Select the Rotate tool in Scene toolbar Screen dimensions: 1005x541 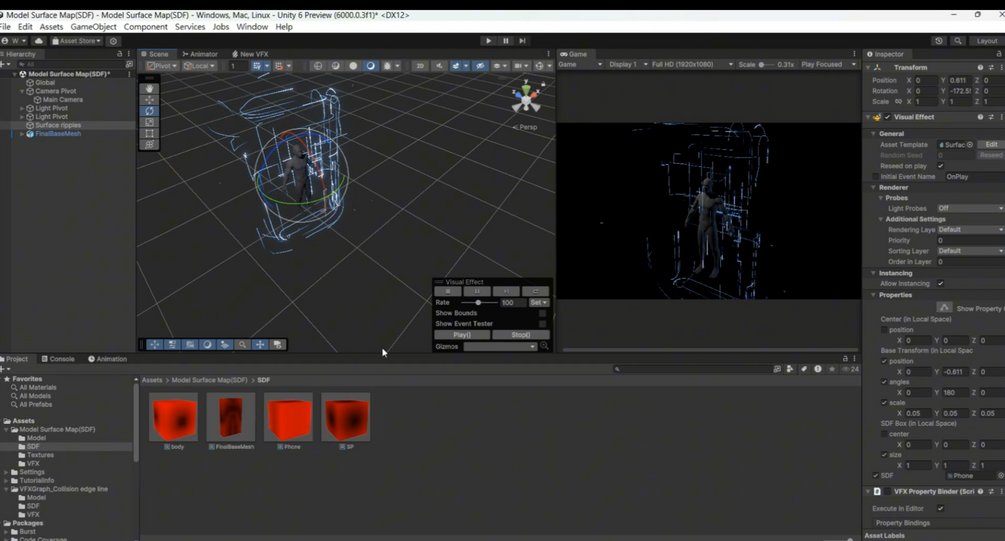(x=149, y=111)
